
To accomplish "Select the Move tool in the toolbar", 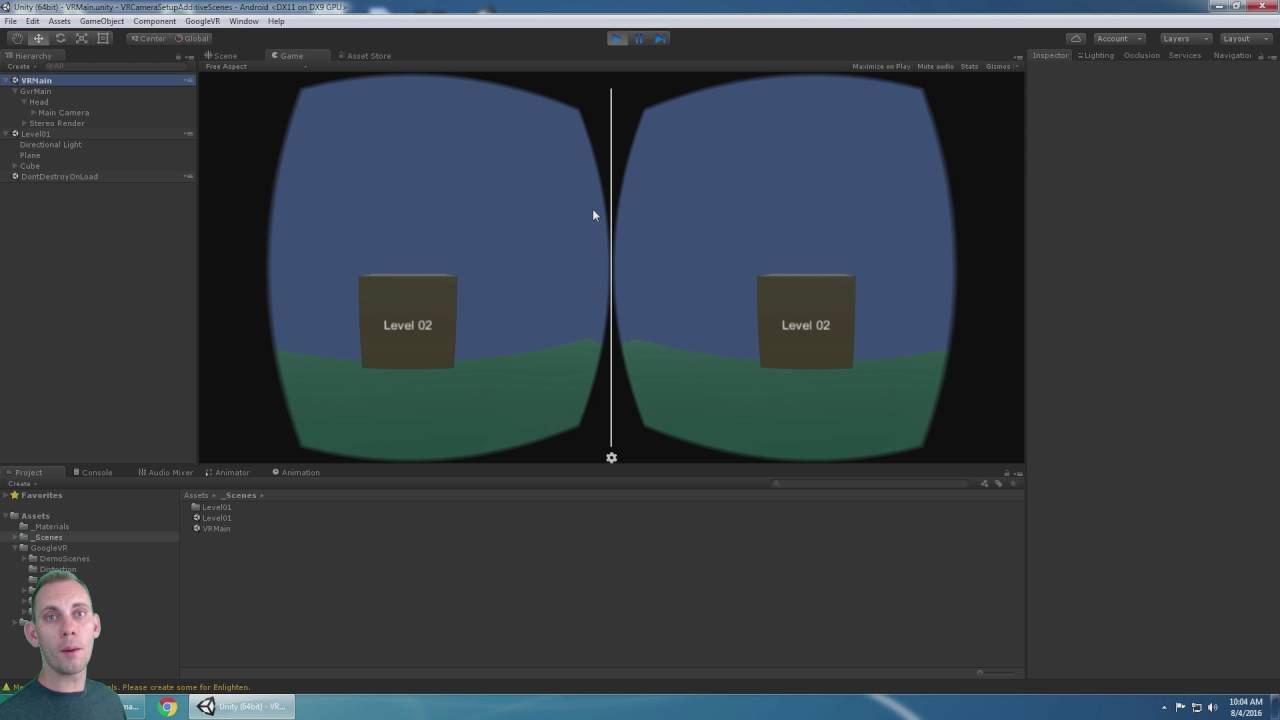I will [38, 38].
